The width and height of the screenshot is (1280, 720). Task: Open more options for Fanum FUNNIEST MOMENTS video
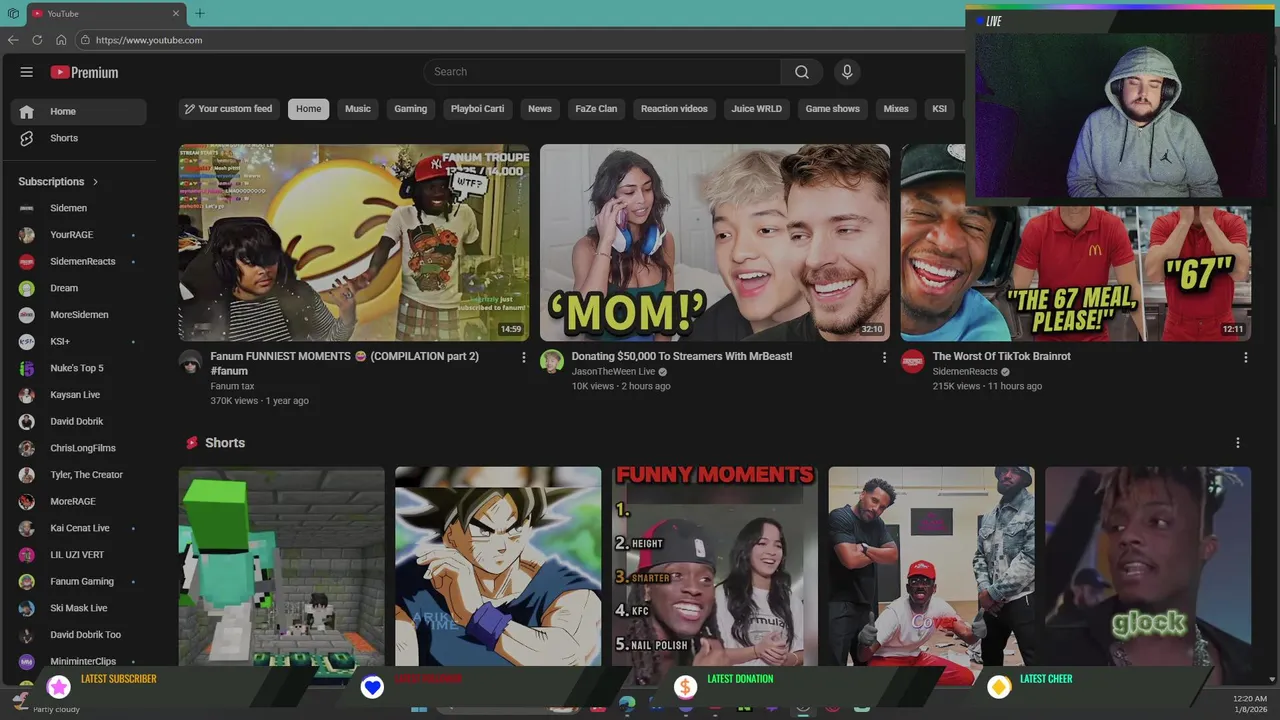pyautogui.click(x=523, y=357)
